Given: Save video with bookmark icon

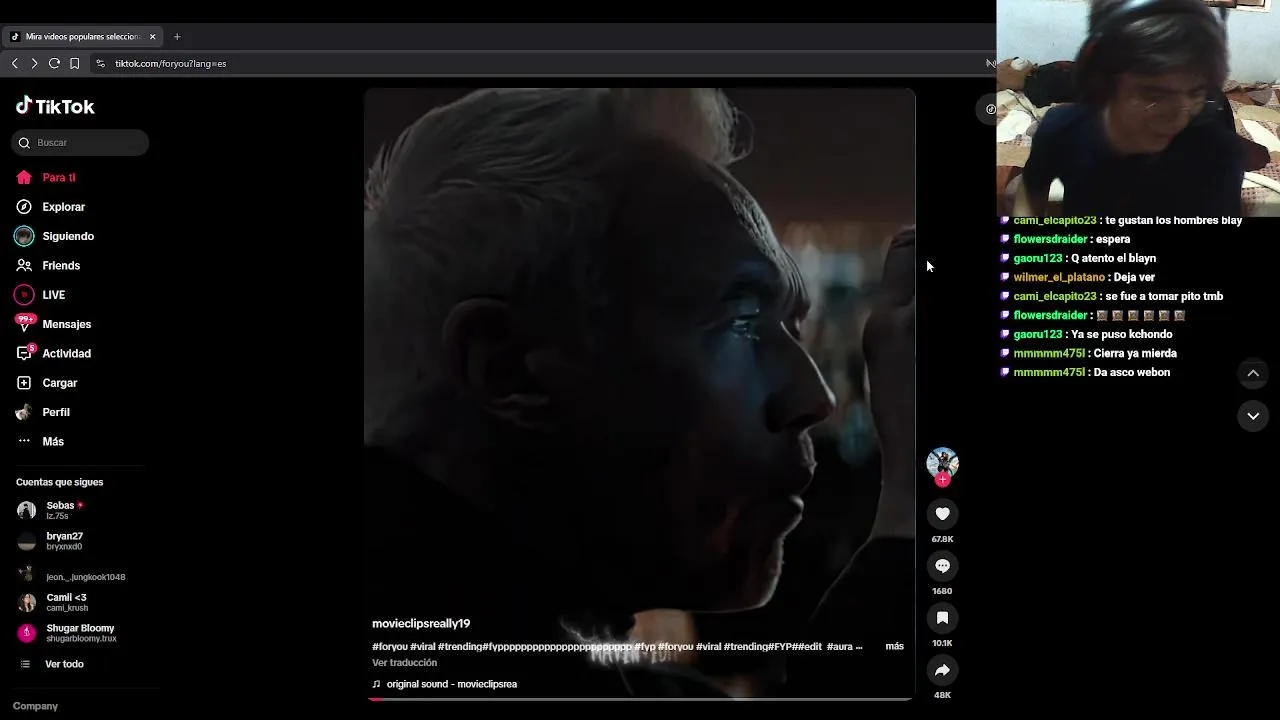Looking at the screenshot, I should pyautogui.click(x=942, y=618).
